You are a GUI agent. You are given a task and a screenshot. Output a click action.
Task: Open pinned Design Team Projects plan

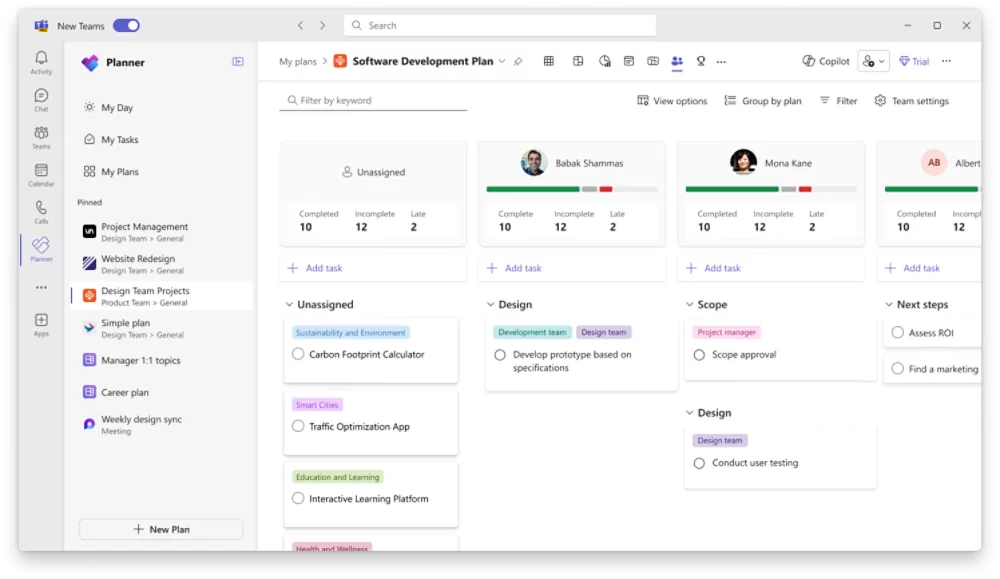point(162,296)
